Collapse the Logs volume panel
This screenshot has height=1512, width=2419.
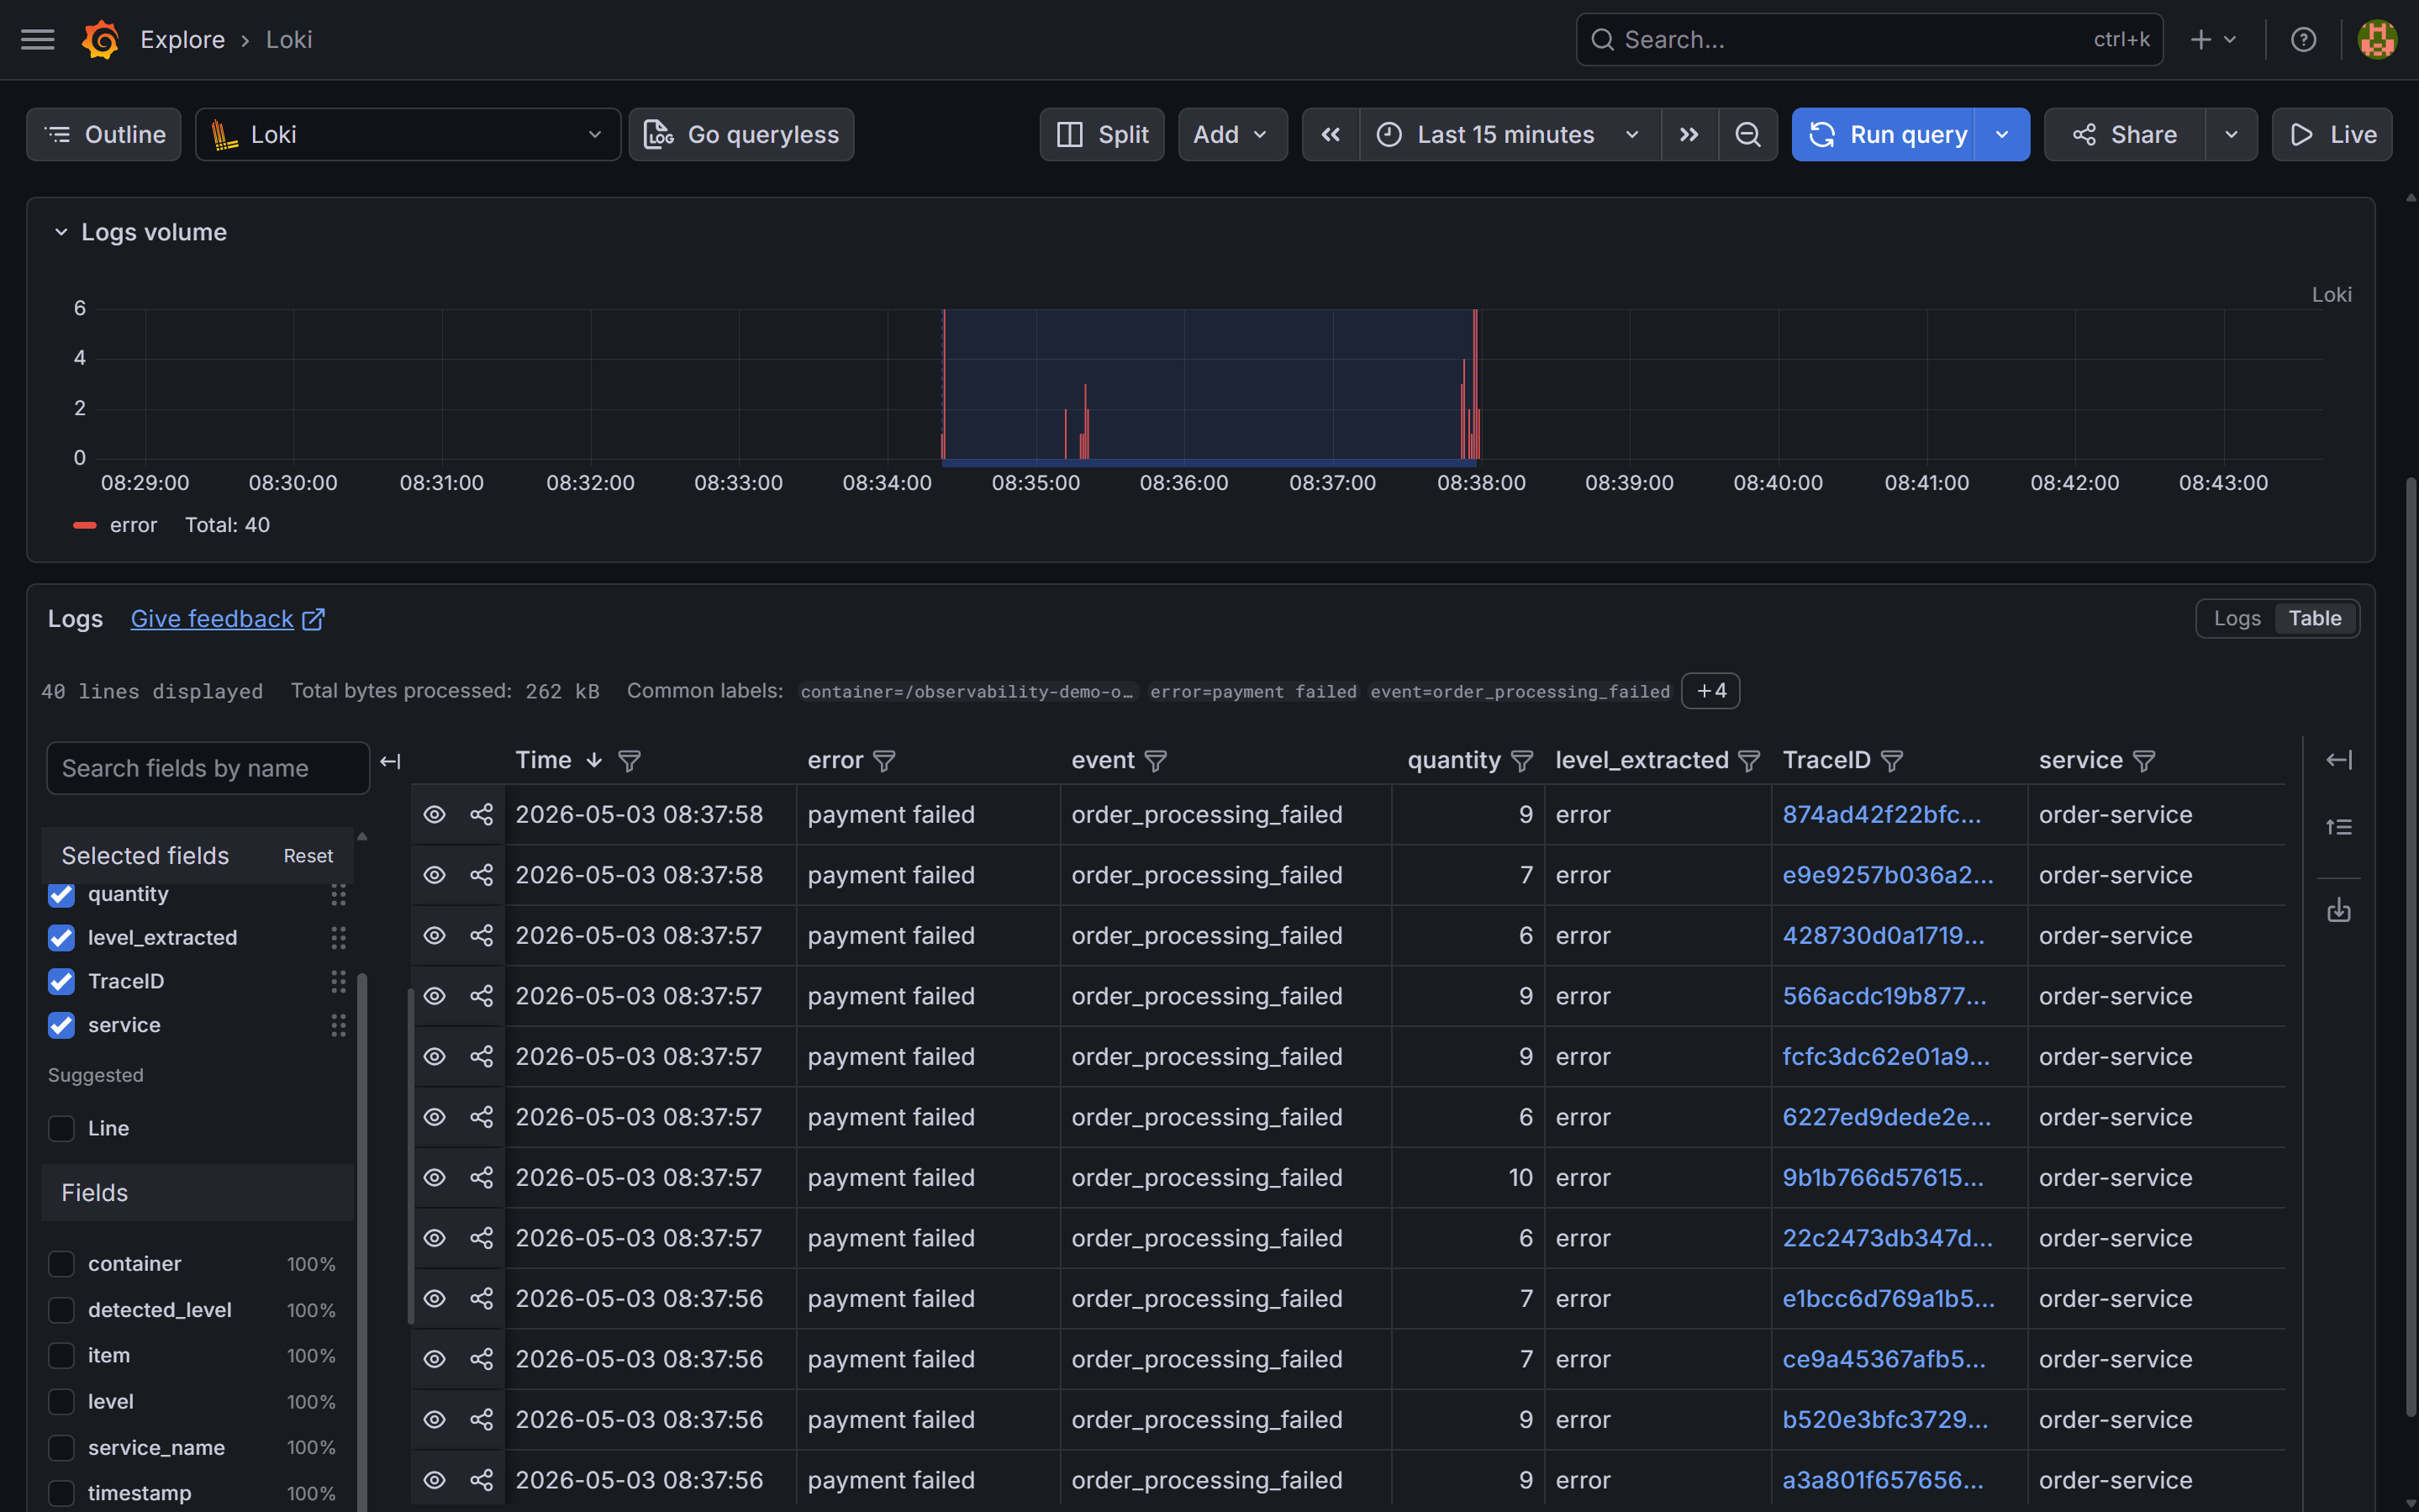coord(61,232)
